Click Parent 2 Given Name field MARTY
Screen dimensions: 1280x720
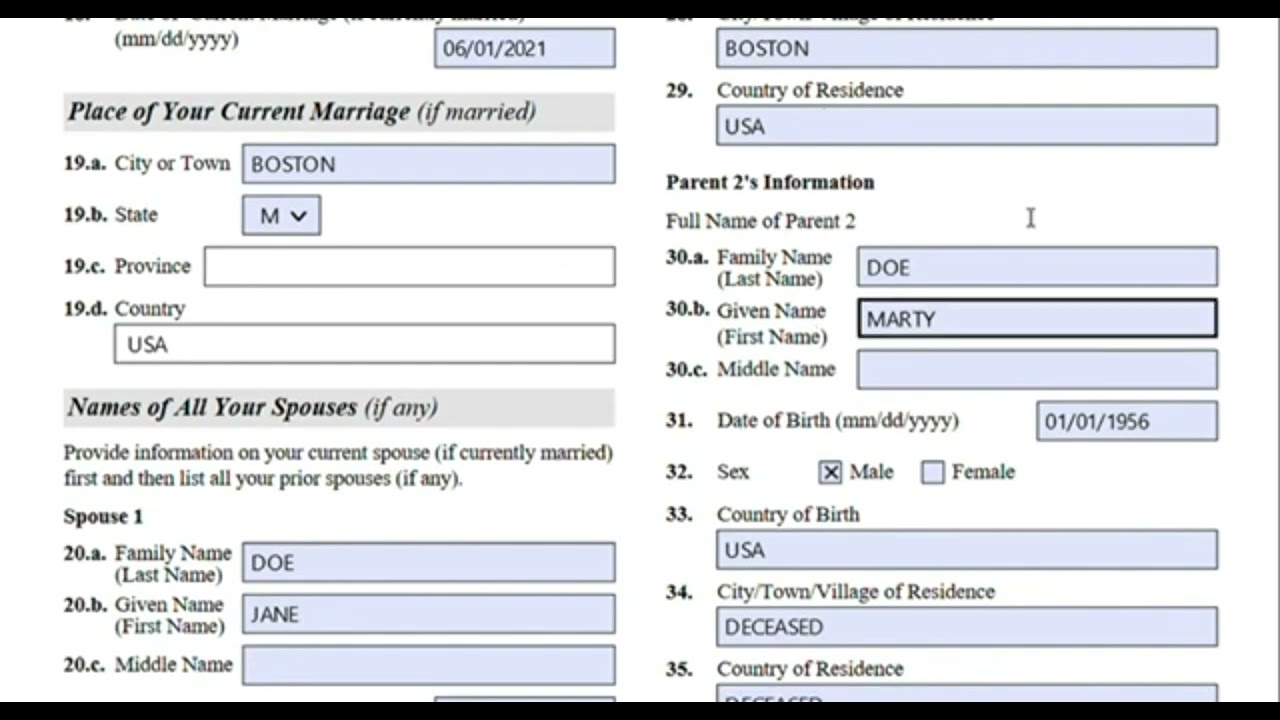[1037, 318]
